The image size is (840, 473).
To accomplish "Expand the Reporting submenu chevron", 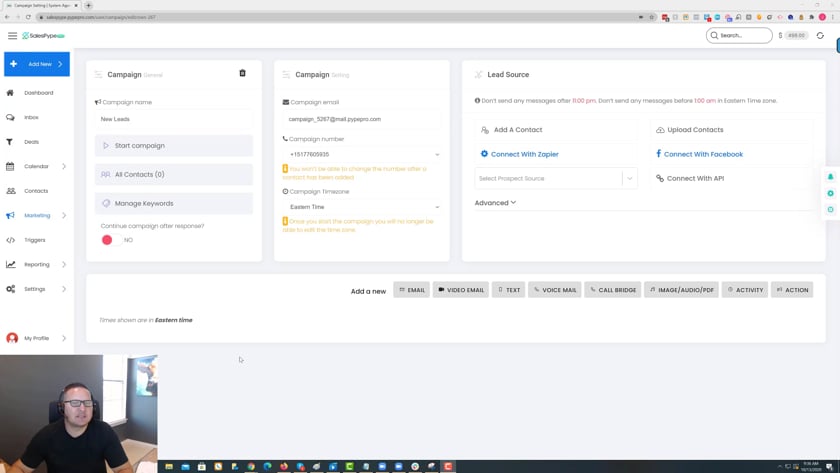I will click(x=64, y=265).
